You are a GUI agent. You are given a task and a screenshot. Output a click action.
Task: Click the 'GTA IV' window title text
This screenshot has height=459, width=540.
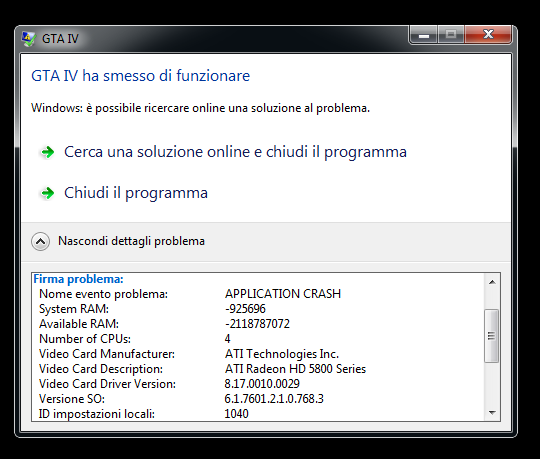[60, 39]
